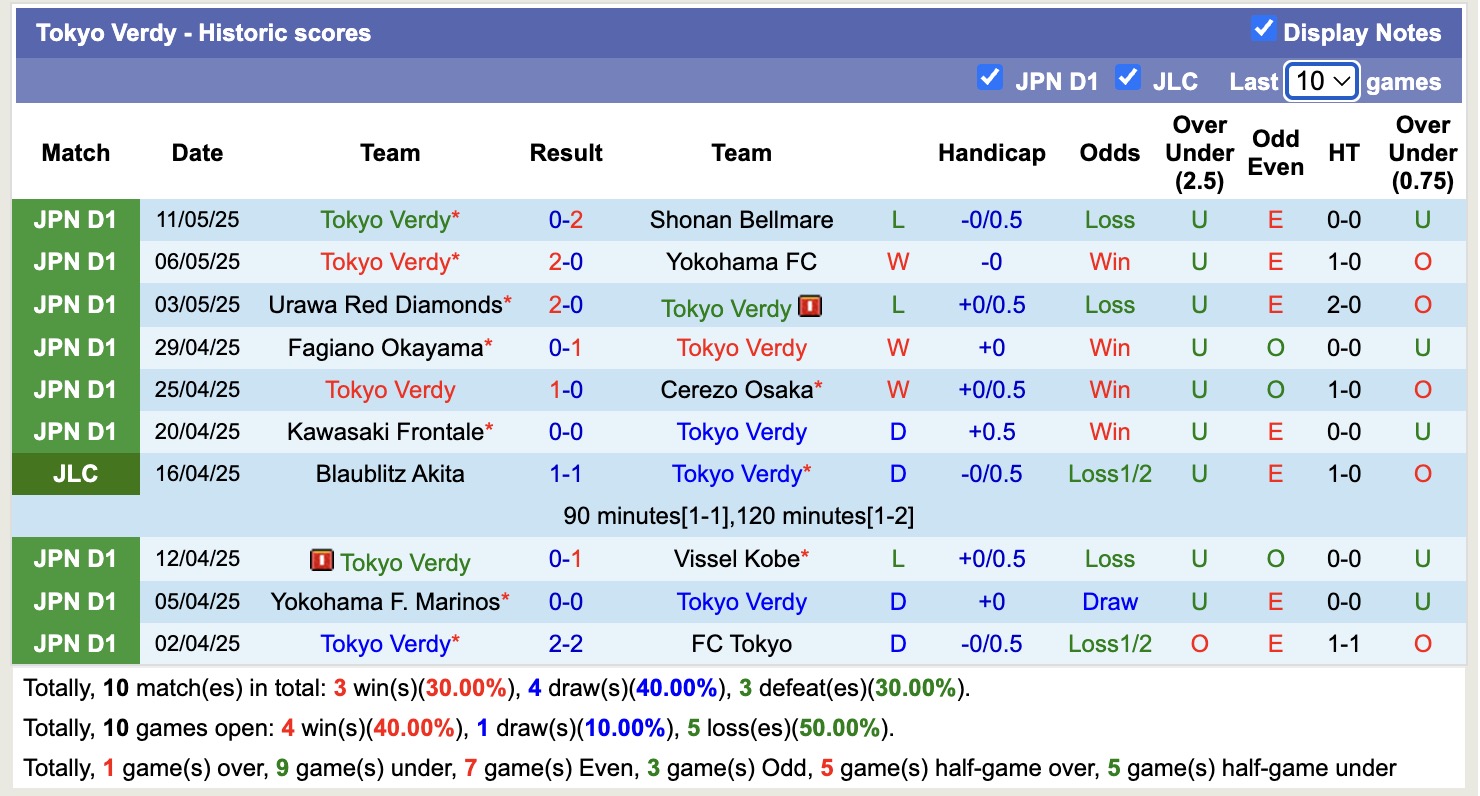
Task: Click the red card icon before Tokyo Verdy on 12/04/25
Action: [x=322, y=559]
